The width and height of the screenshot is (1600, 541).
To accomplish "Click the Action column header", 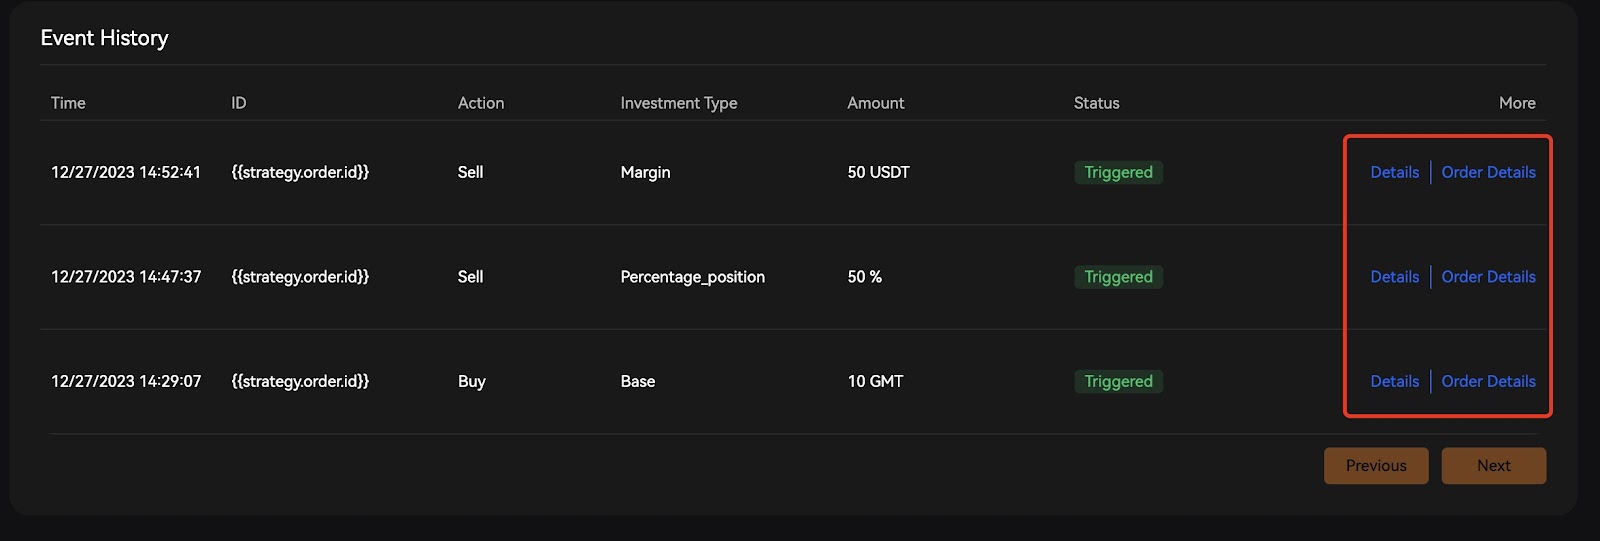I will (481, 103).
